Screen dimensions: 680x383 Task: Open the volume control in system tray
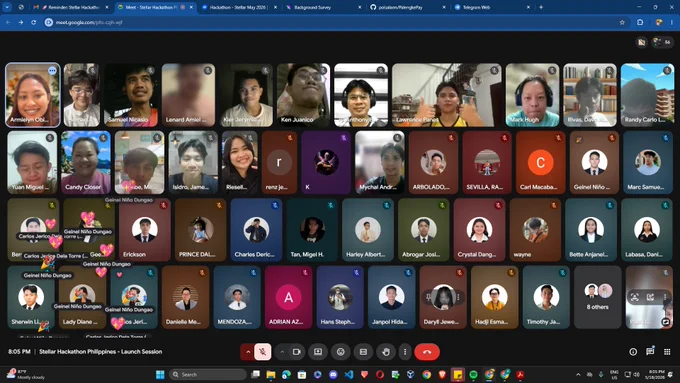coord(637,374)
